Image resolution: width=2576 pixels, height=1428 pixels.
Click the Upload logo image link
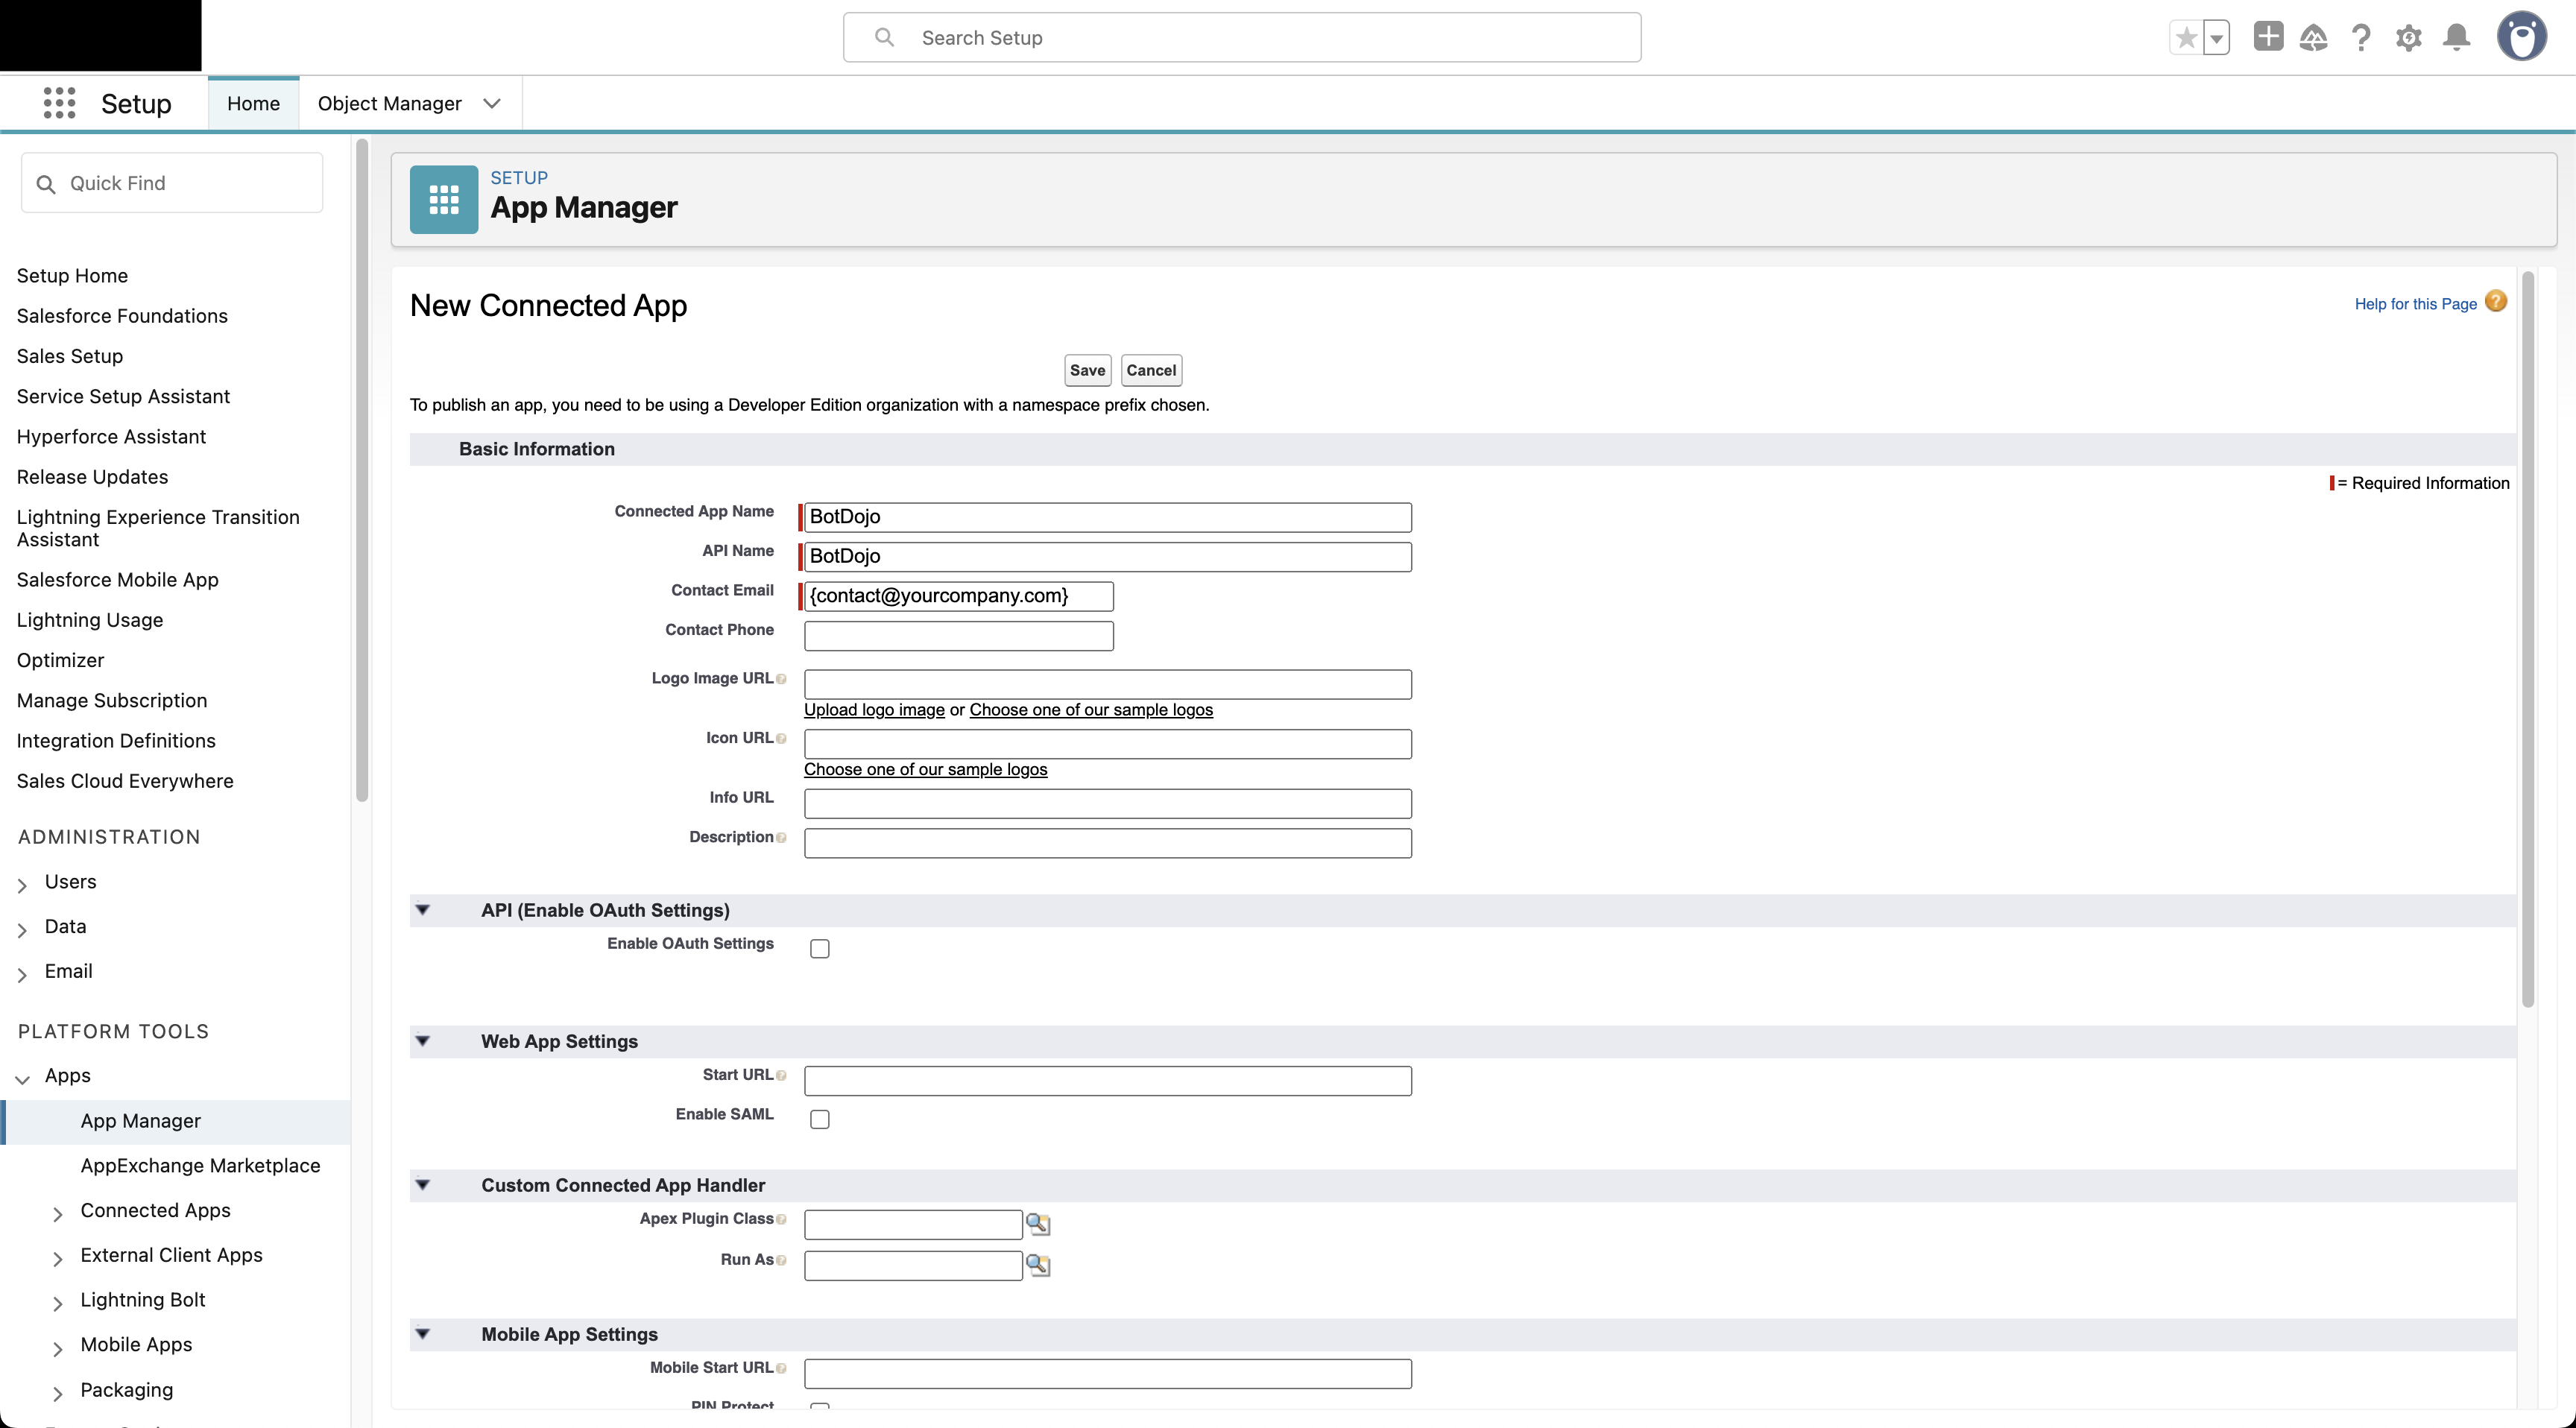874,710
